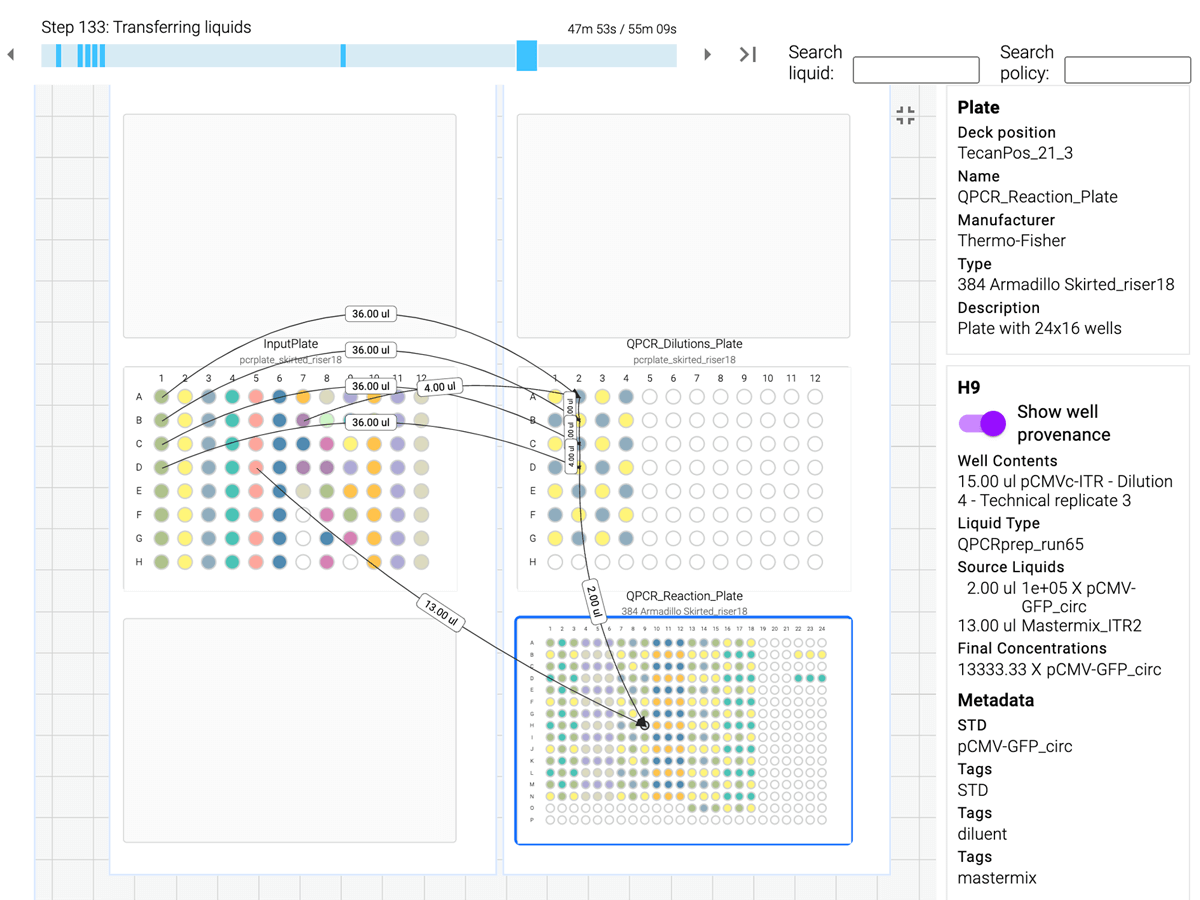Click the current position marker on the timeline
This screenshot has width=1200, height=900.
[x=527, y=55]
